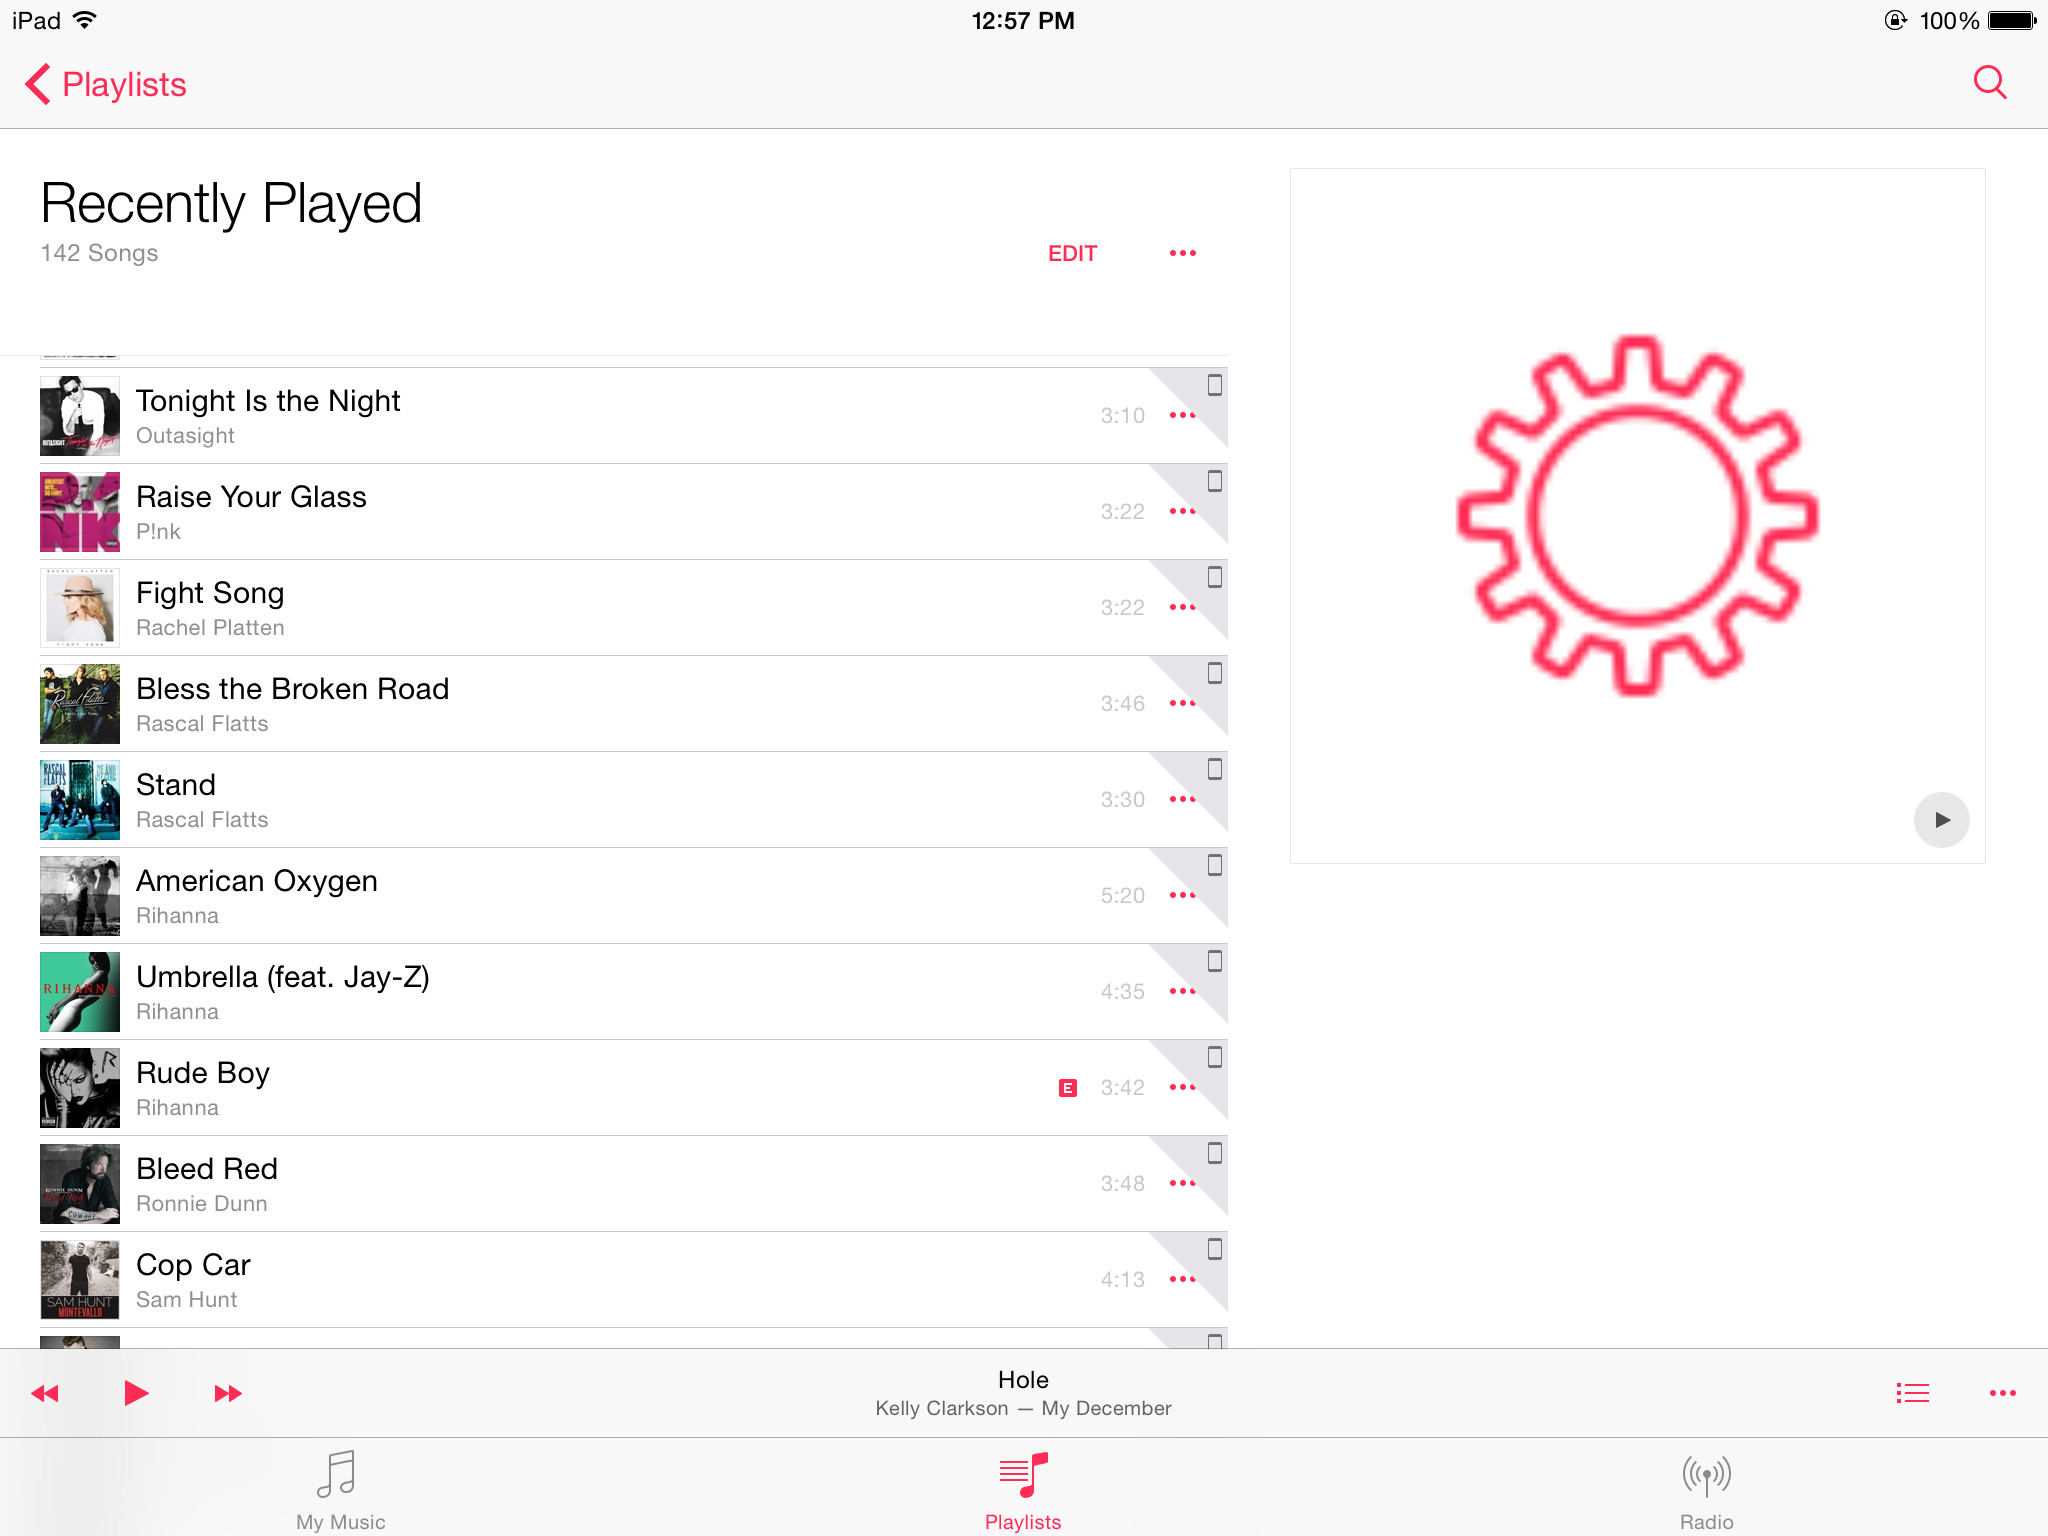Tap the device icon beside Fight Song
The height and width of the screenshot is (1536, 2048).
(x=1214, y=577)
